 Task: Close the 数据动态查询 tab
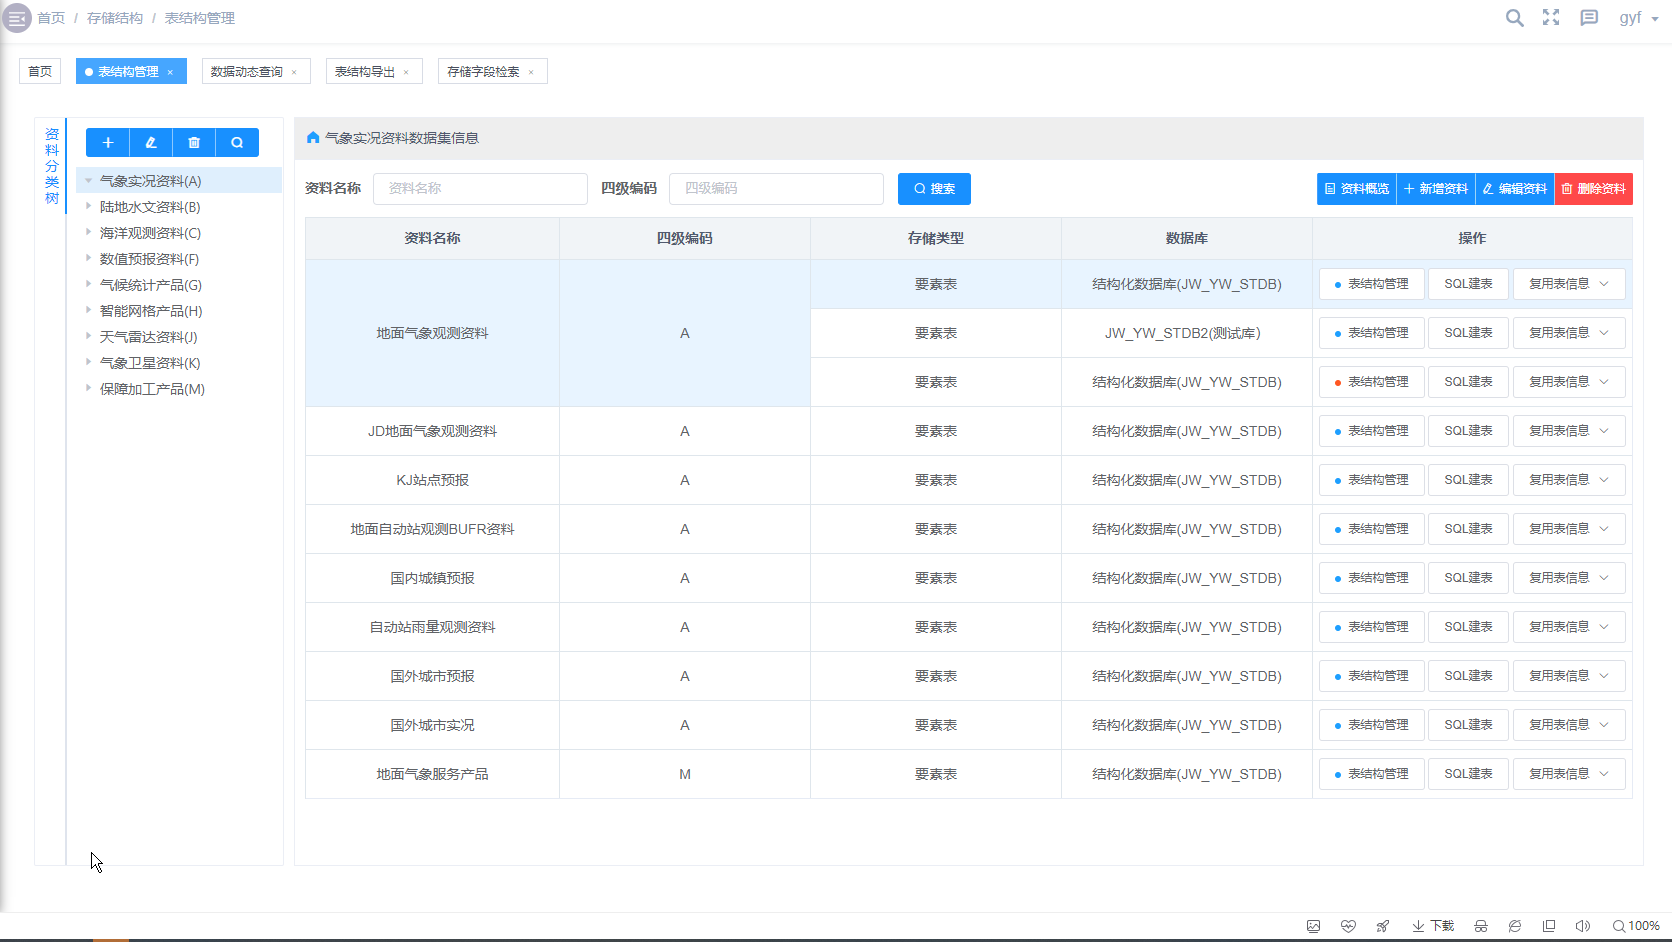294,72
